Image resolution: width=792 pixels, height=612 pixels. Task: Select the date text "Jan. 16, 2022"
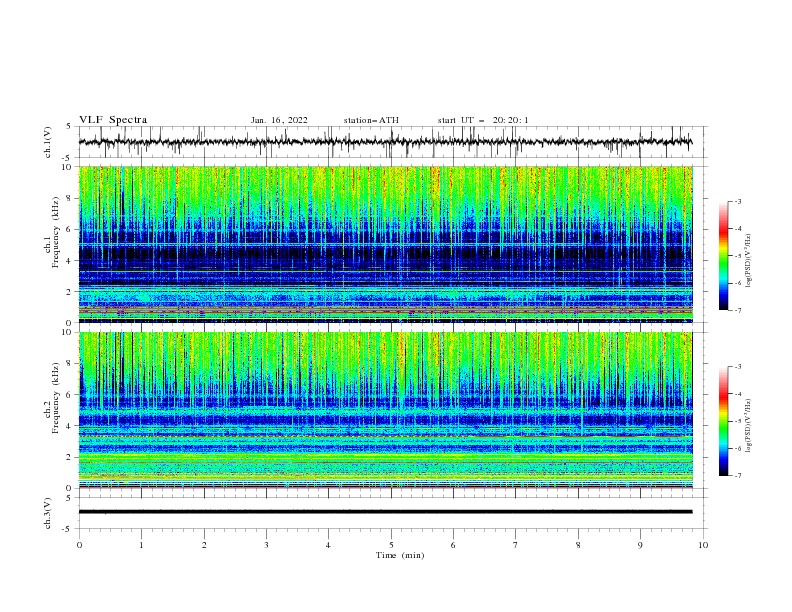click(x=279, y=120)
